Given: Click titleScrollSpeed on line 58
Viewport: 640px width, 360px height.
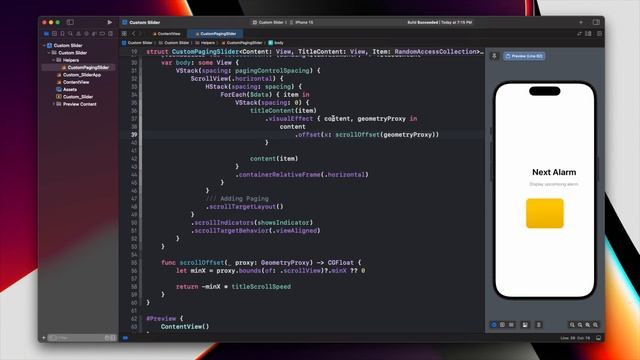Looking at the screenshot, I should click(x=261, y=287).
